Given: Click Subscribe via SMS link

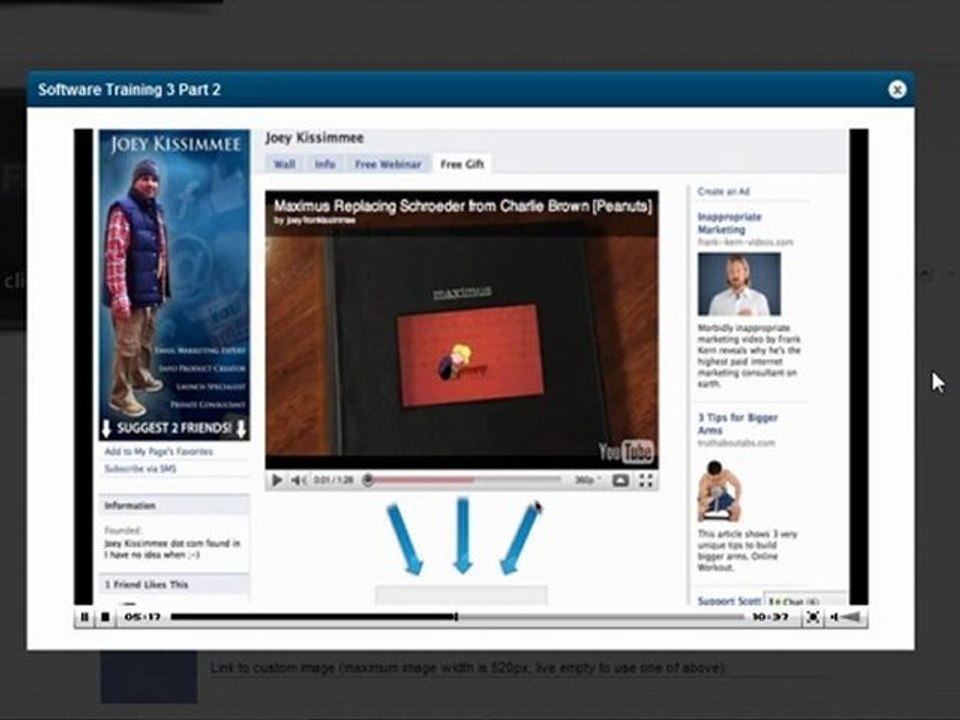Looking at the screenshot, I should pos(140,469).
